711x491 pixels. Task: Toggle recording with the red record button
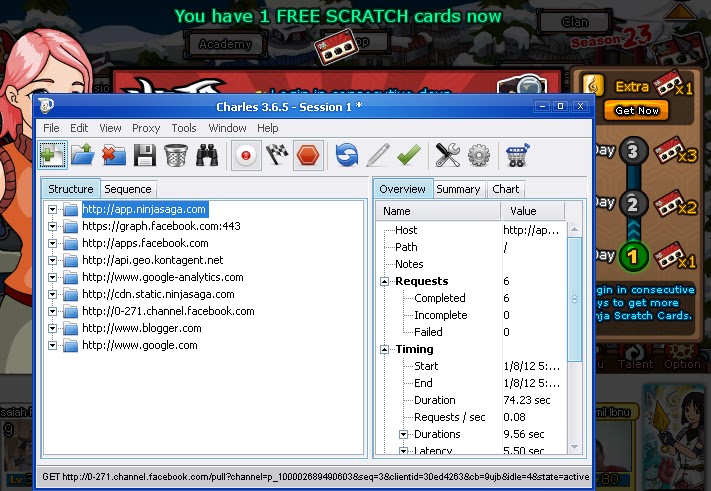(246, 156)
